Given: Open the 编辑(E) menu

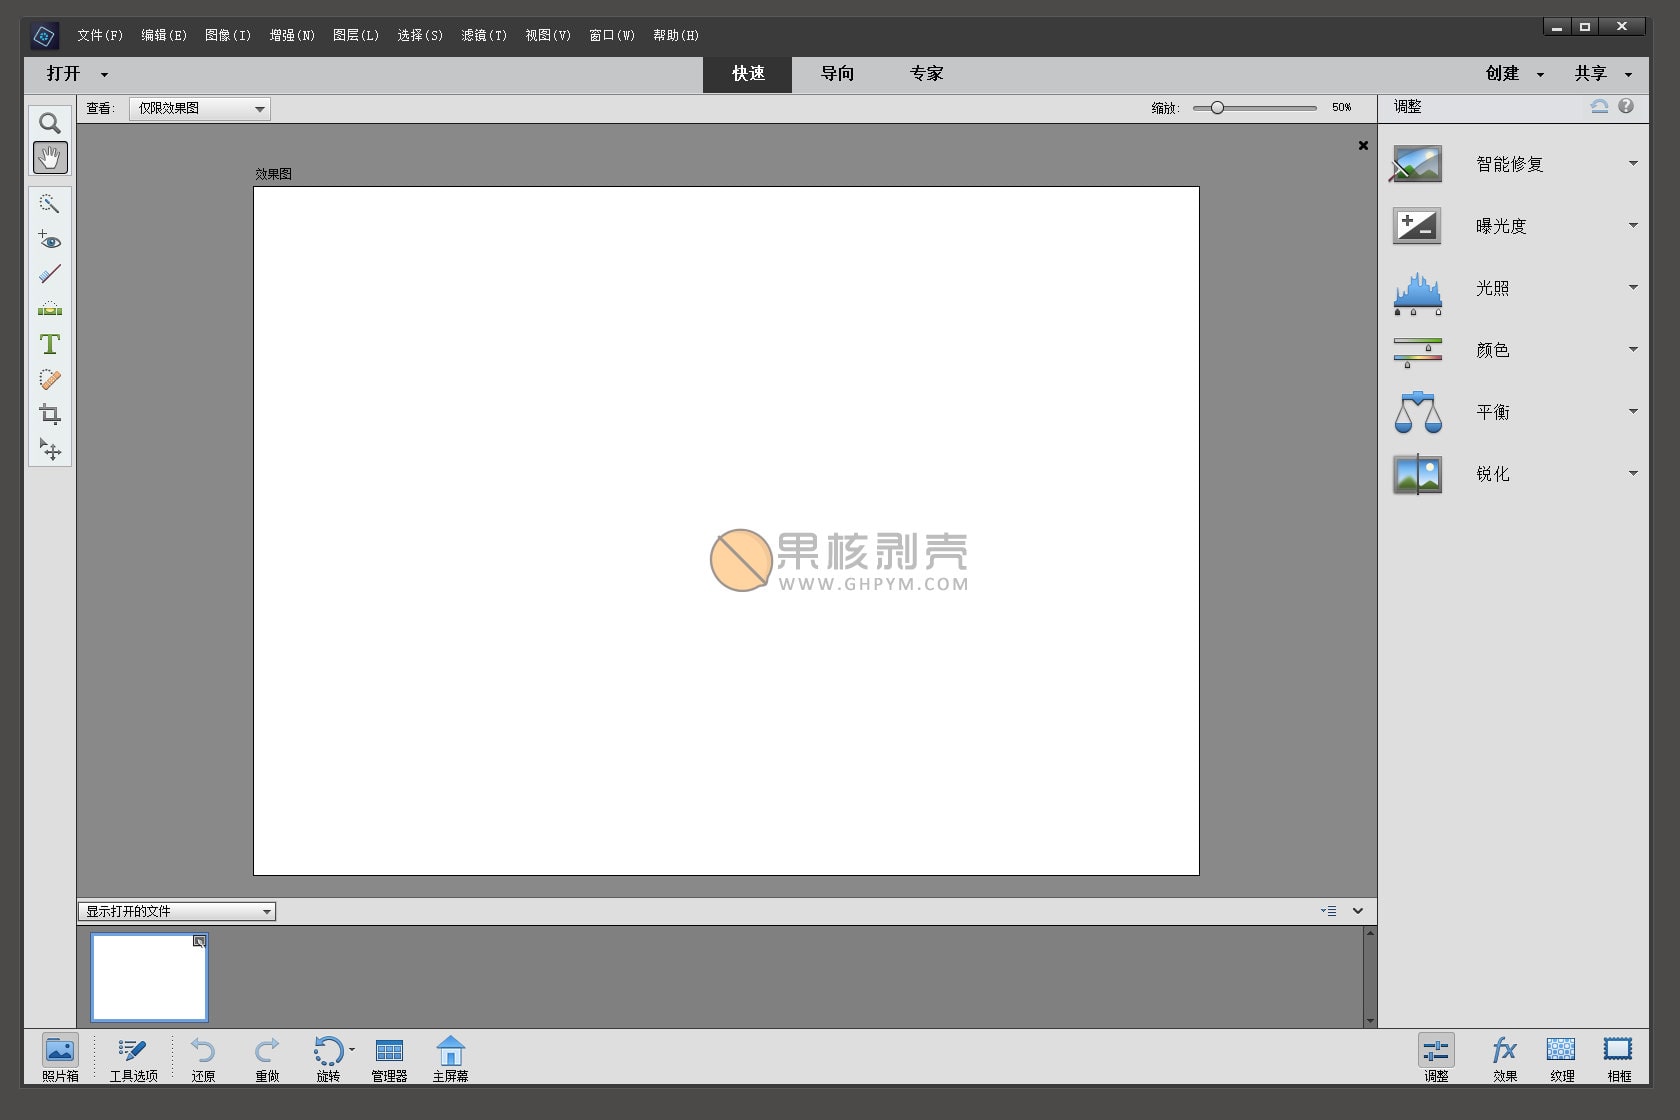Looking at the screenshot, I should (x=164, y=35).
